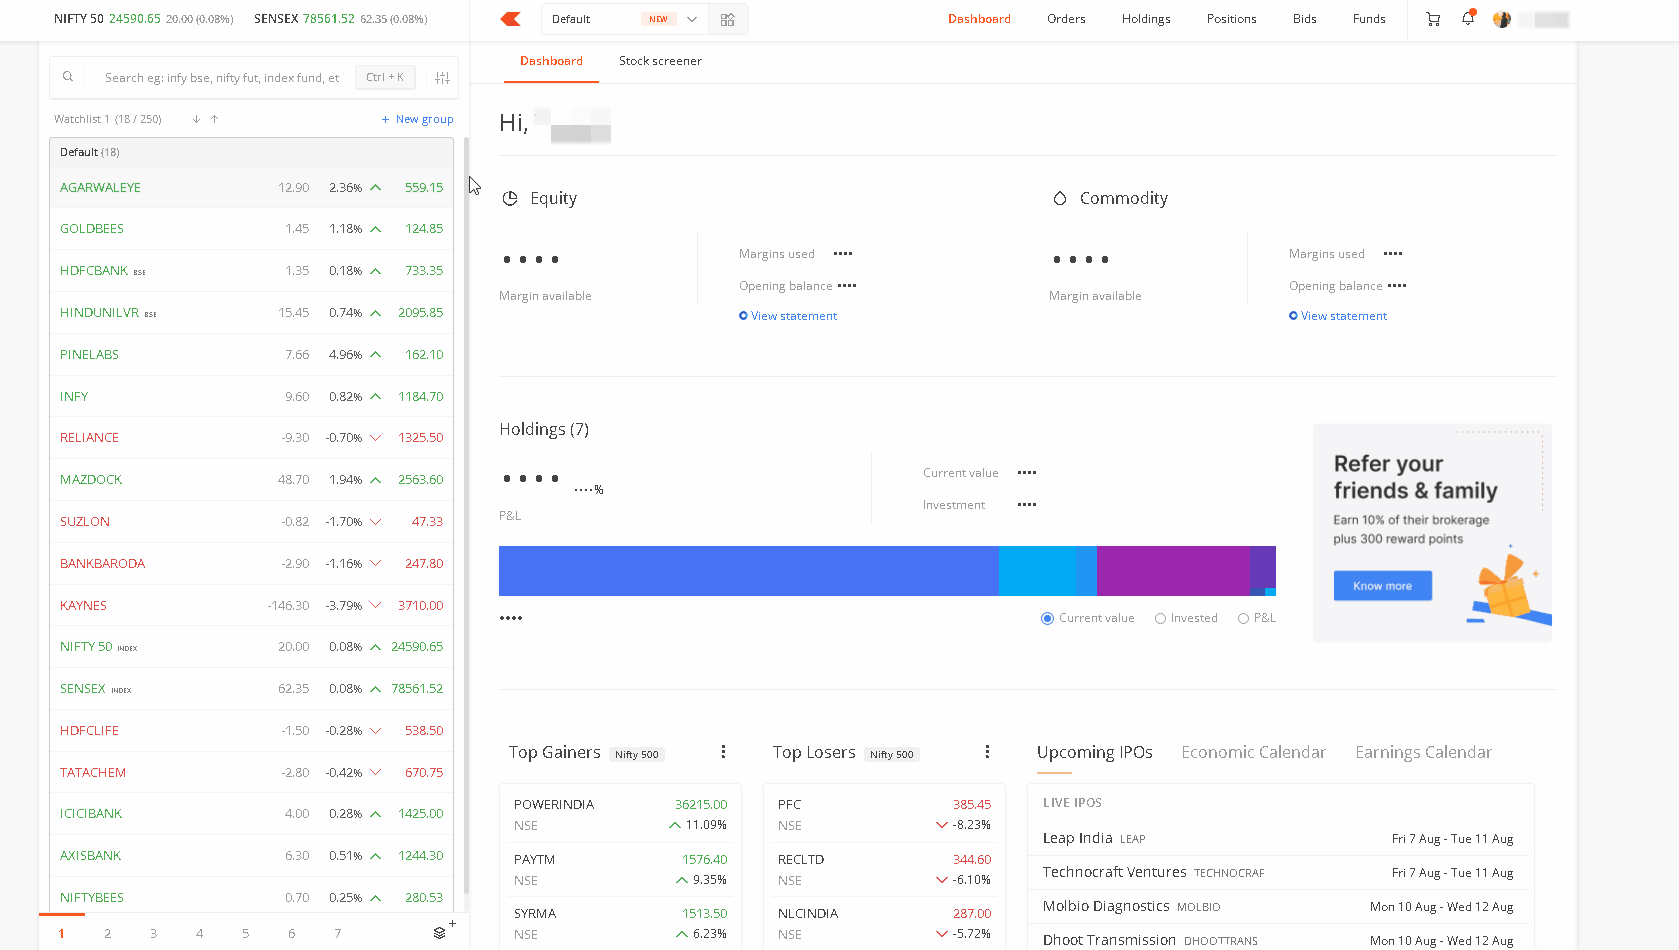Select AGARWALEYE in the watchlist
The height and width of the screenshot is (950, 1679).
(252, 187)
